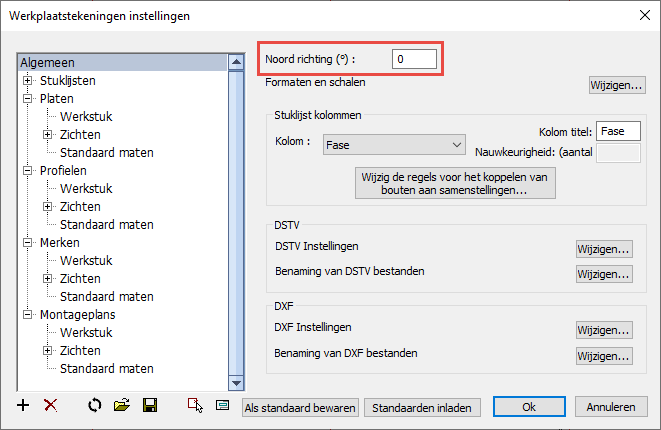Collapse the Platen tree node
661x430 pixels.
click(27, 98)
